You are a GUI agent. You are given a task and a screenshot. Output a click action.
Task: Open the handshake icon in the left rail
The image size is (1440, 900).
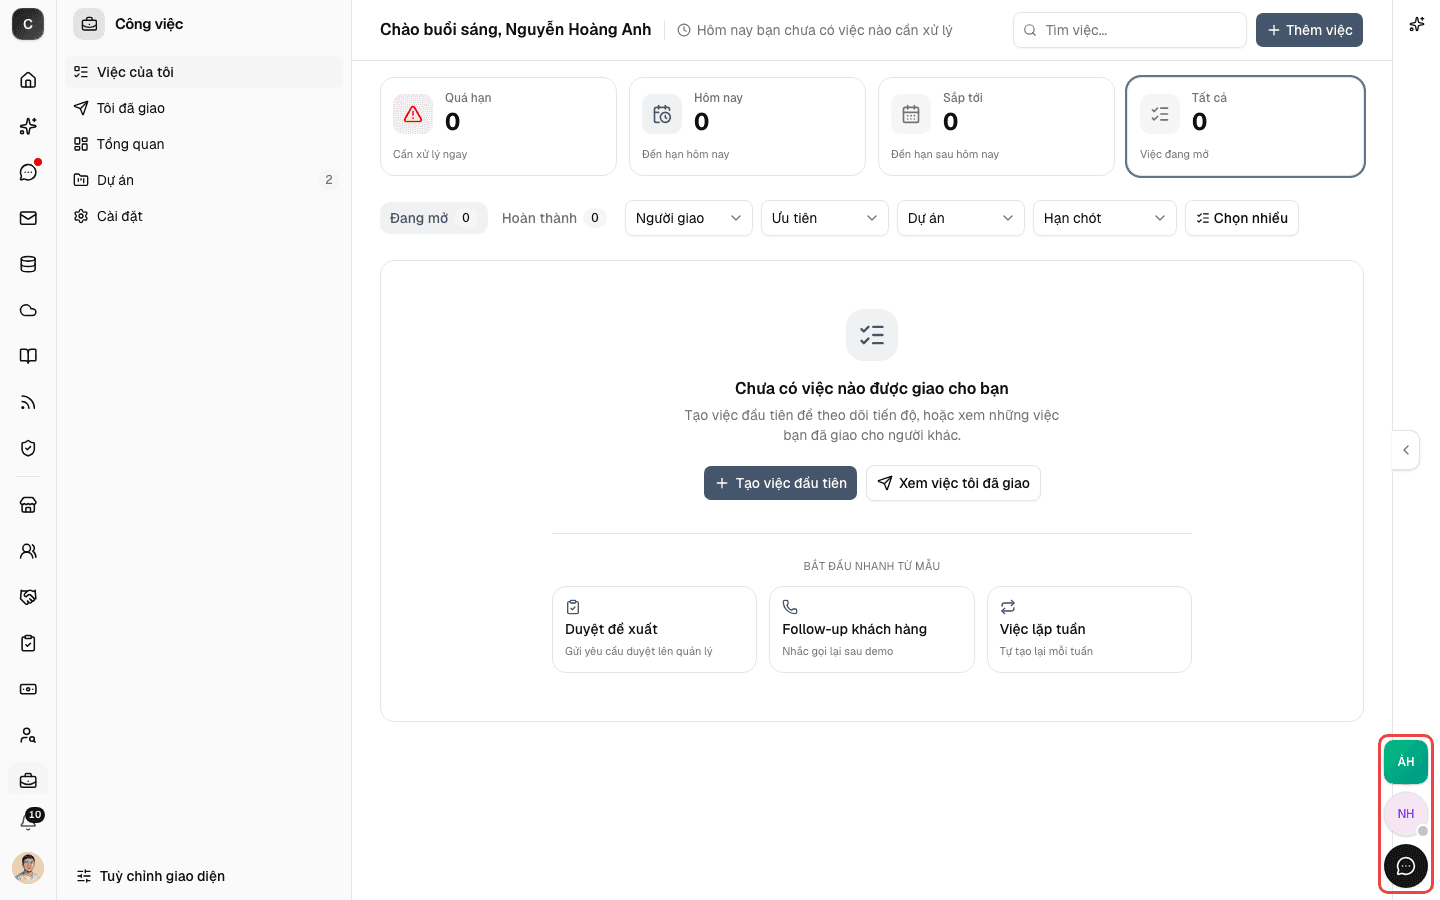(28, 597)
